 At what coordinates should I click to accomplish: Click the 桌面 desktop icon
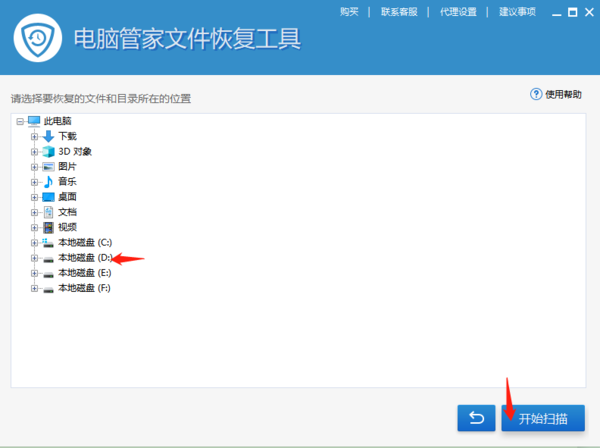[48, 197]
